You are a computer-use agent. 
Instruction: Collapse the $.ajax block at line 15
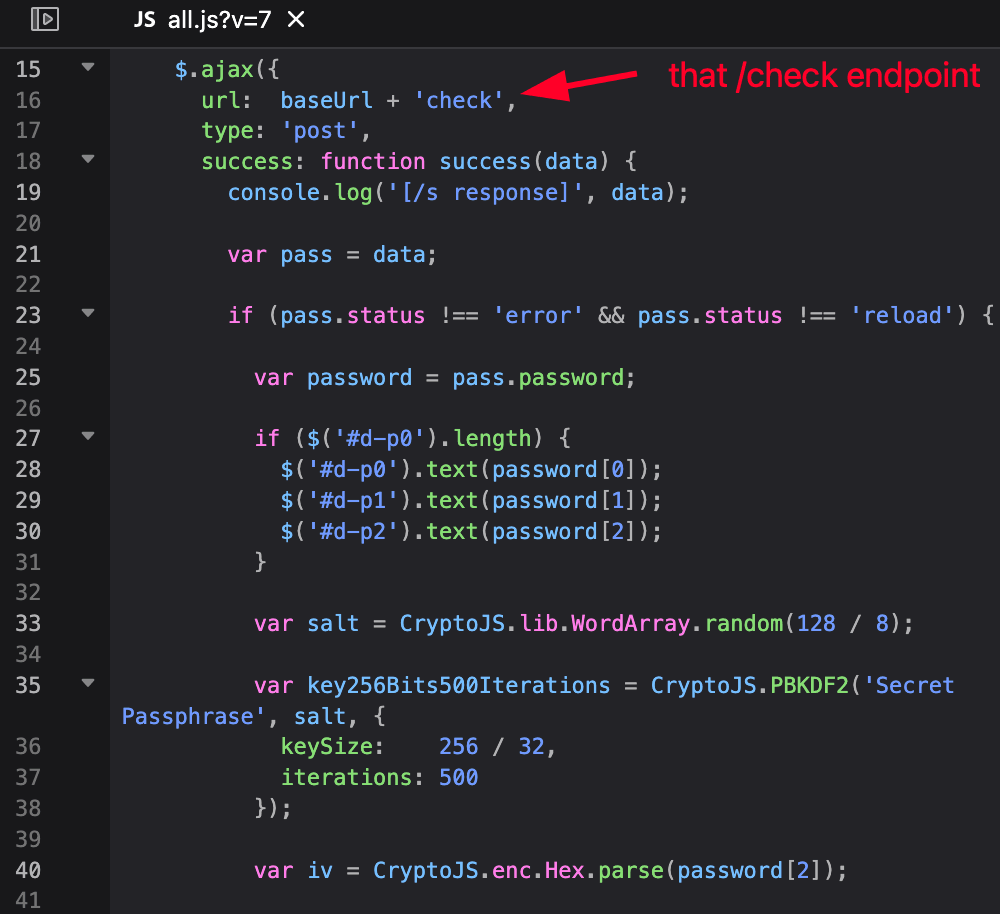(x=88, y=67)
